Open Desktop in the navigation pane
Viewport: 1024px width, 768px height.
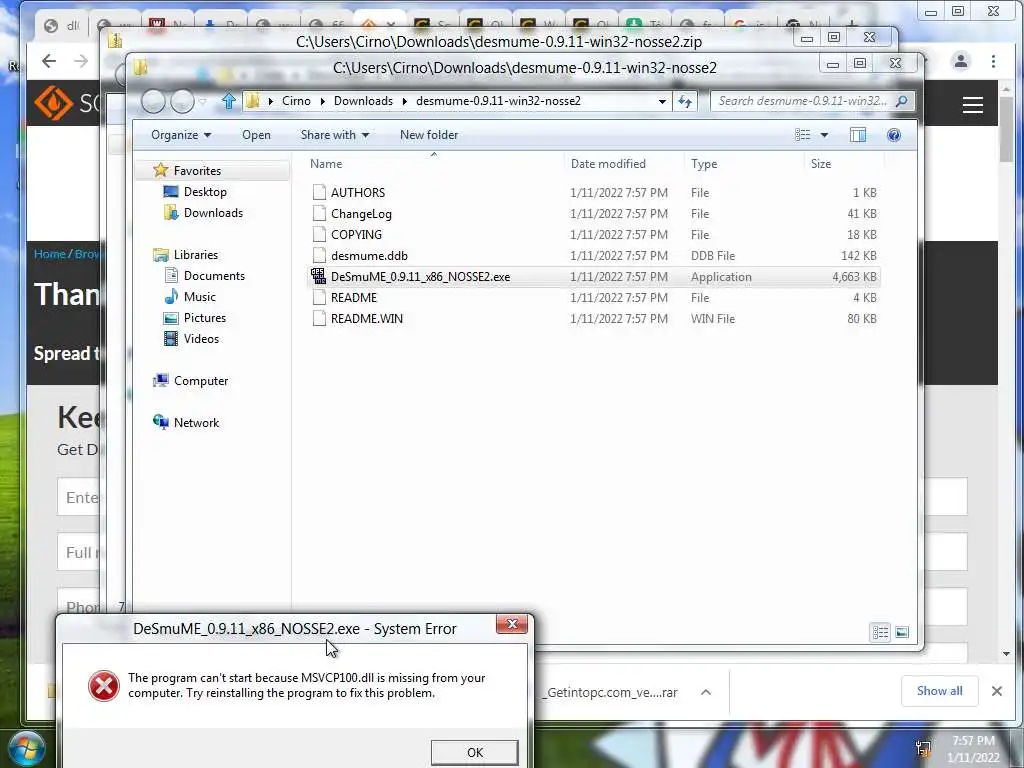205,191
